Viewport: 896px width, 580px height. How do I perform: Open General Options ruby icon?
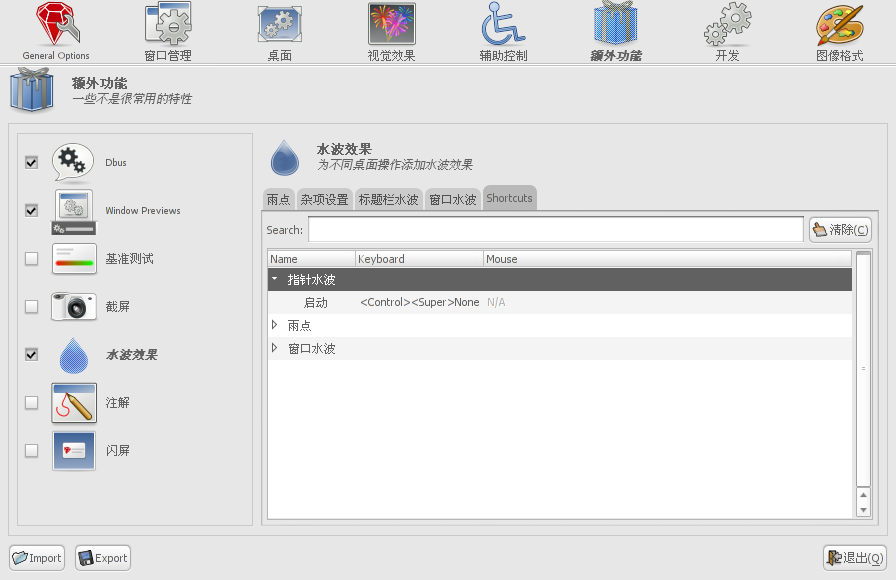(57, 24)
